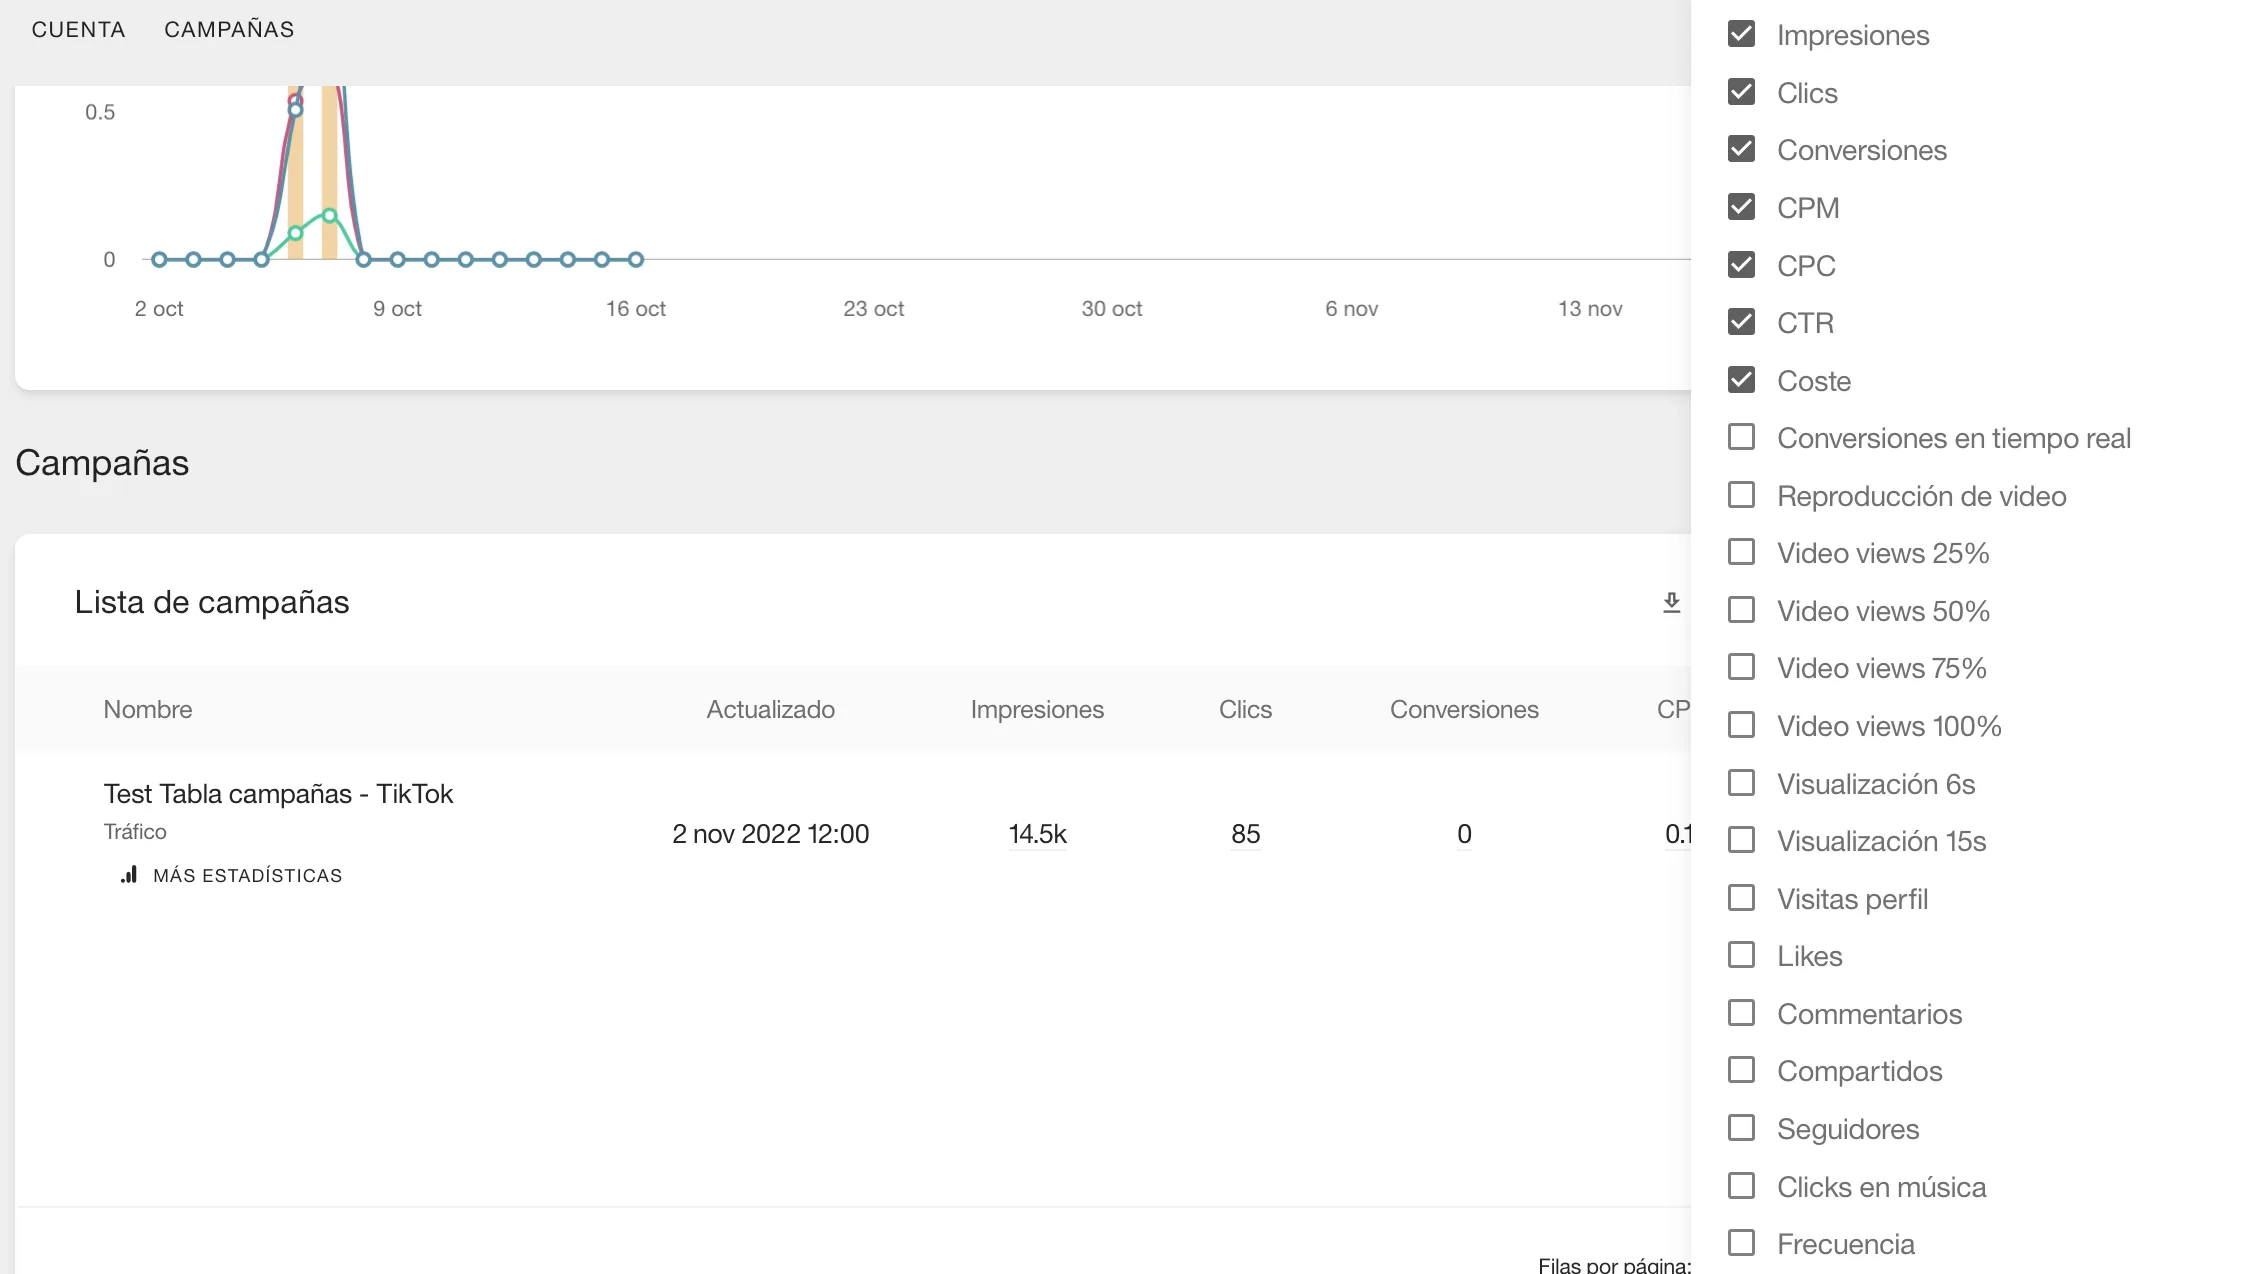Tick the Likes checkbox
Image resolution: width=2264 pixels, height=1274 pixels.
pyautogui.click(x=1741, y=955)
